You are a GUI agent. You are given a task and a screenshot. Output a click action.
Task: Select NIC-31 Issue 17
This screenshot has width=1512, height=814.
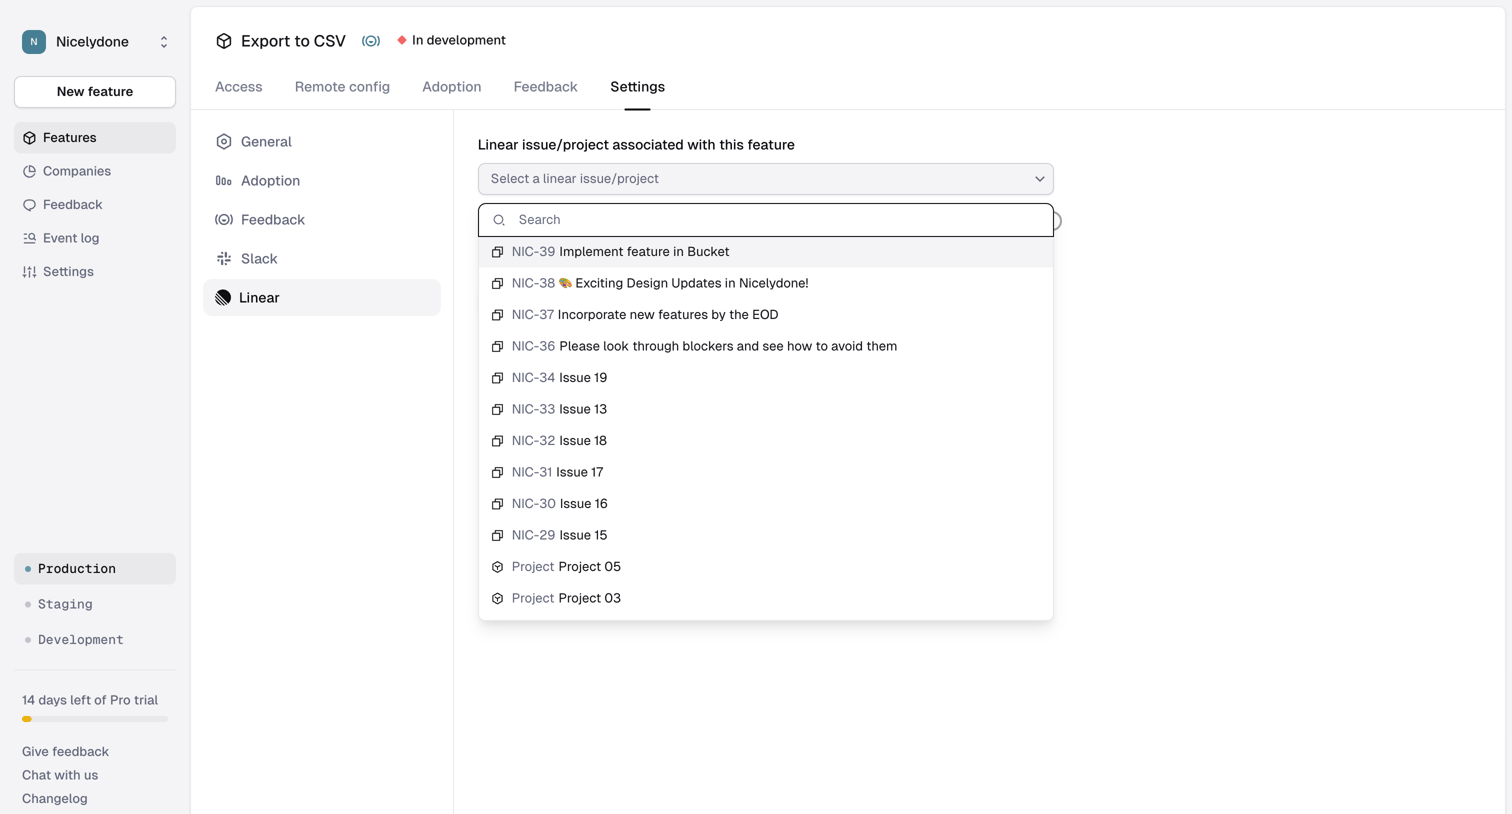[x=766, y=472]
